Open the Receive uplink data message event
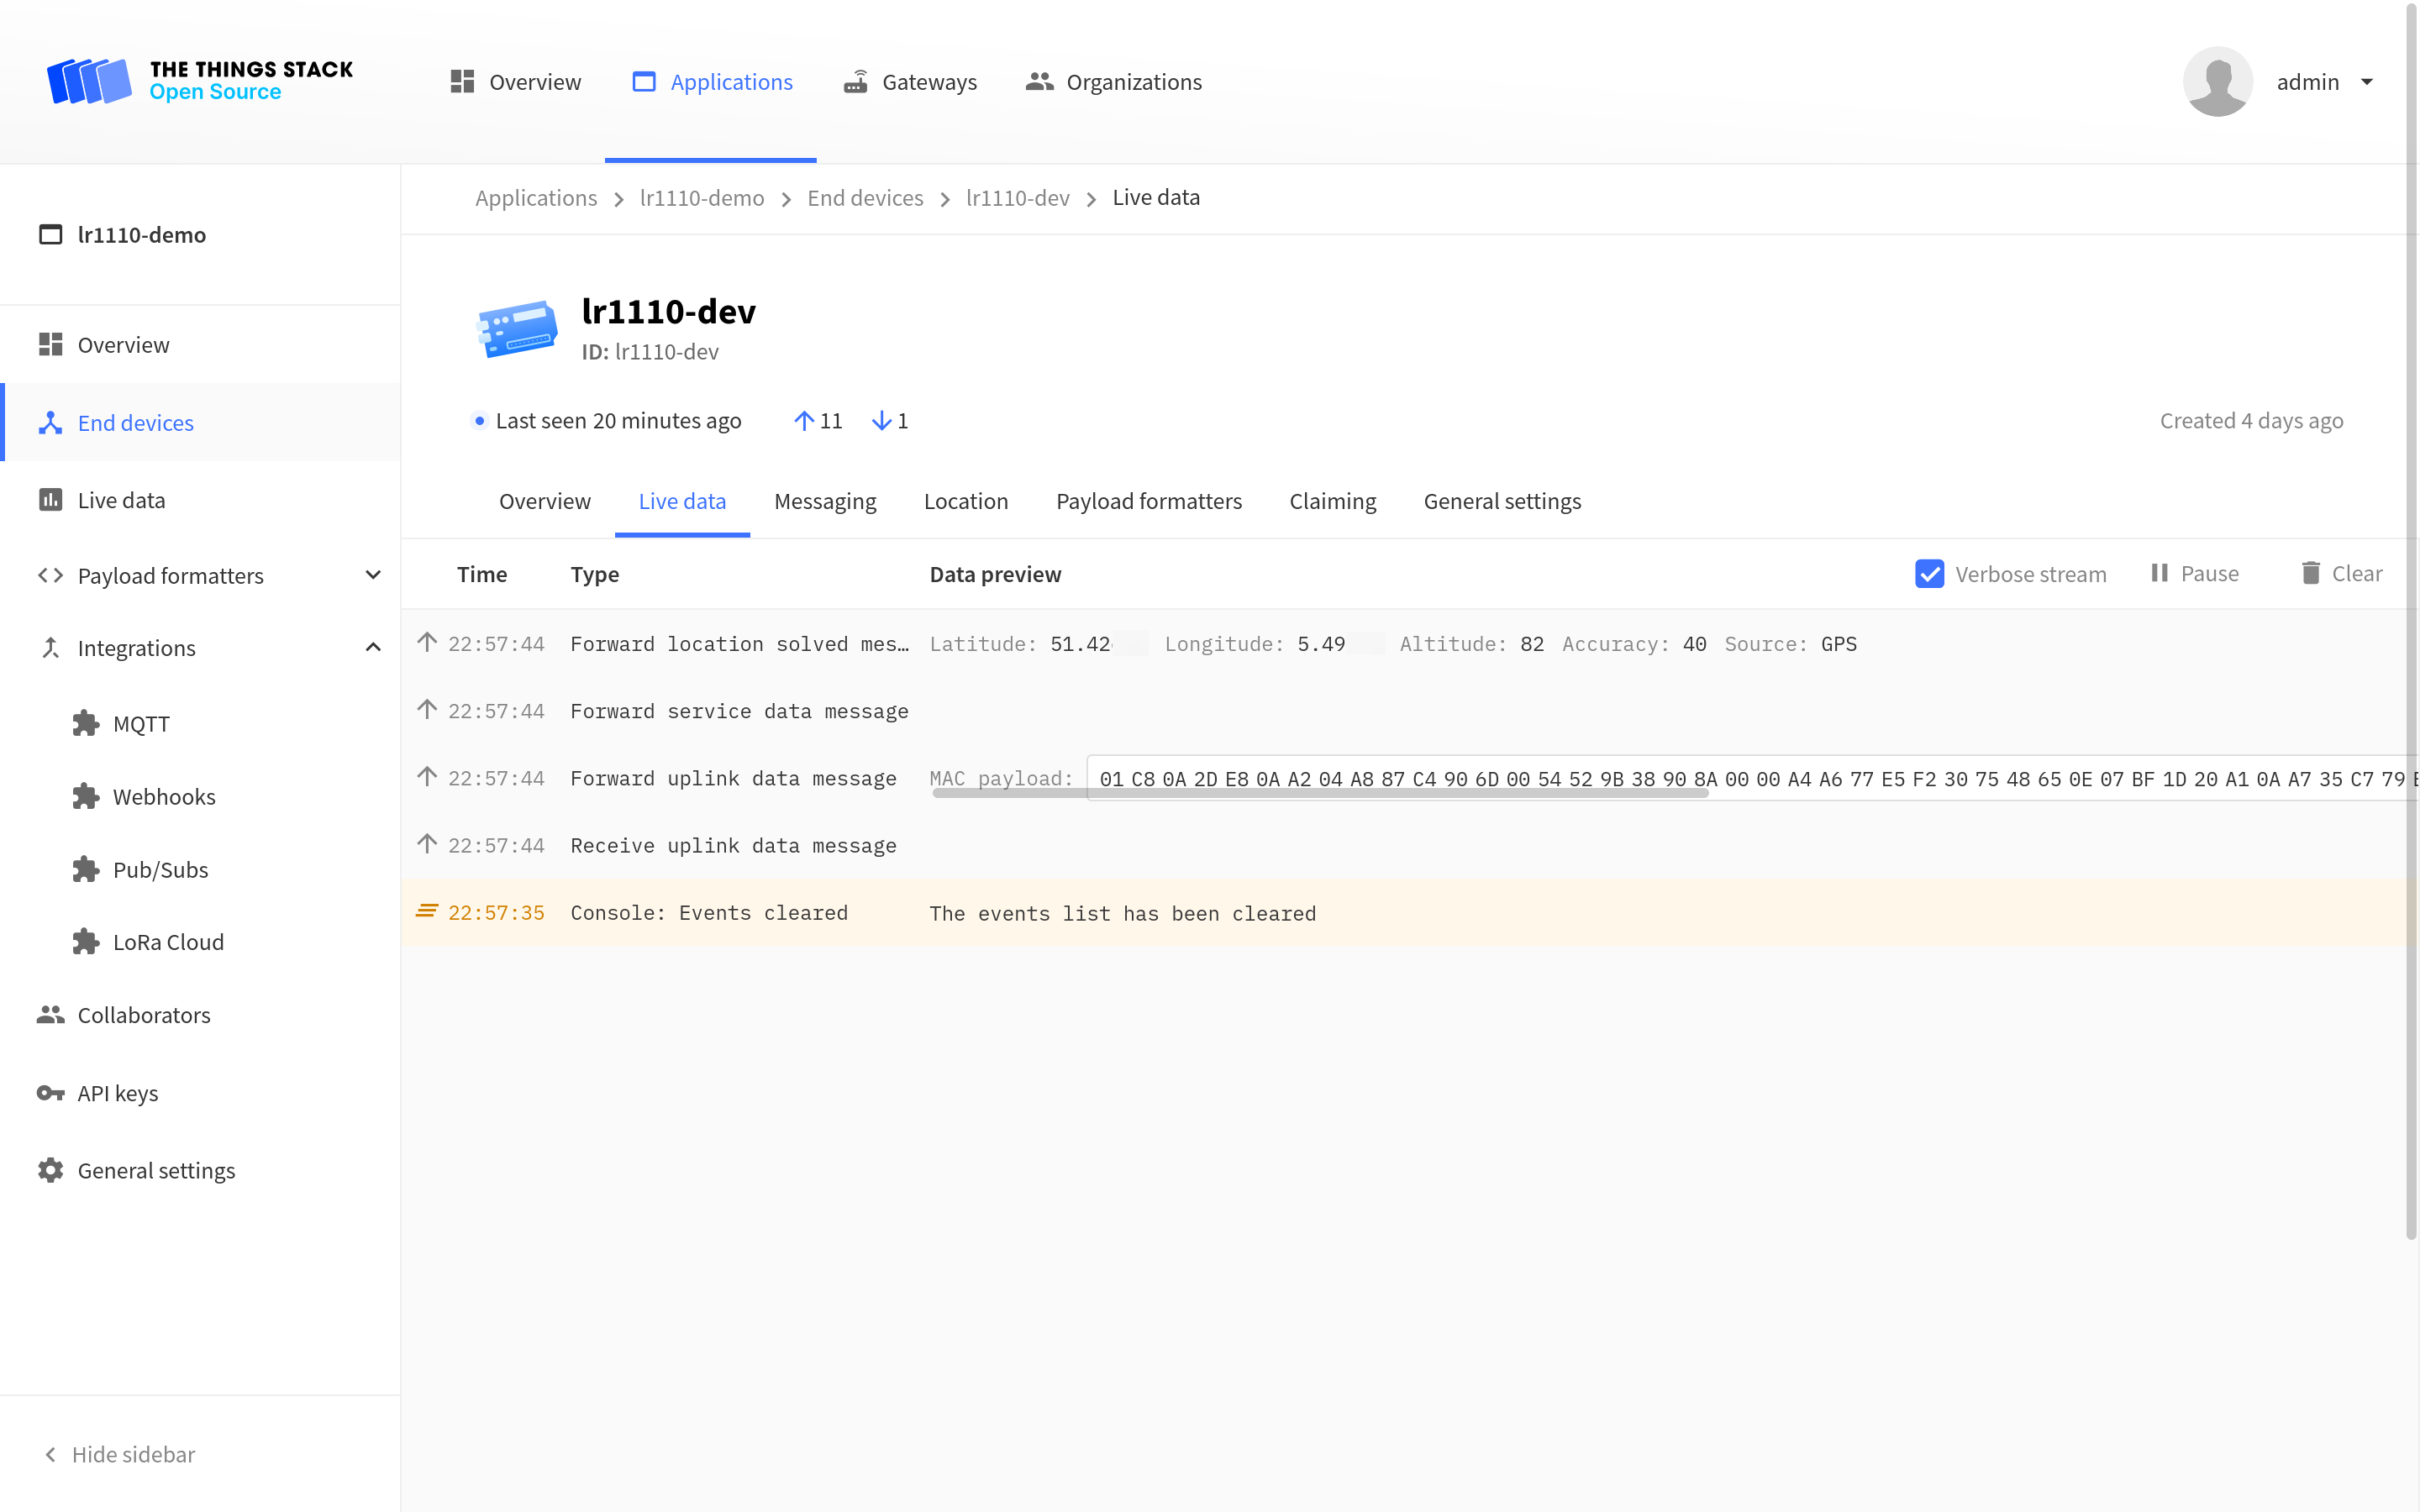This screenshot has height=1512, width=2420. coord(1409,845)
